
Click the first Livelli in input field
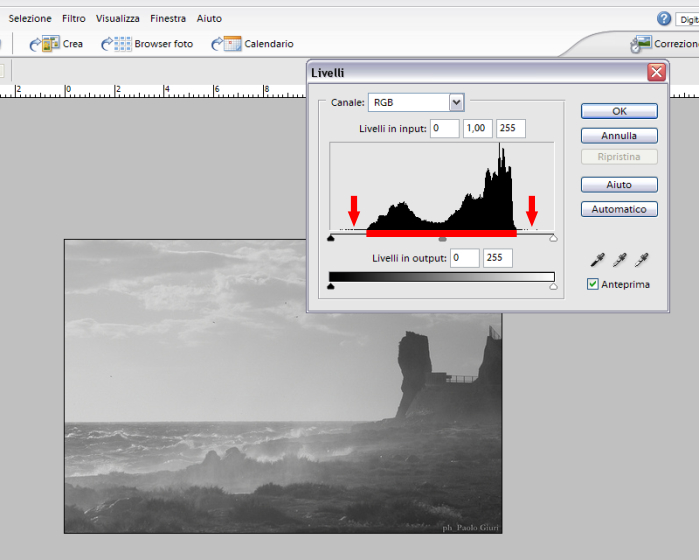coord(445,128)
